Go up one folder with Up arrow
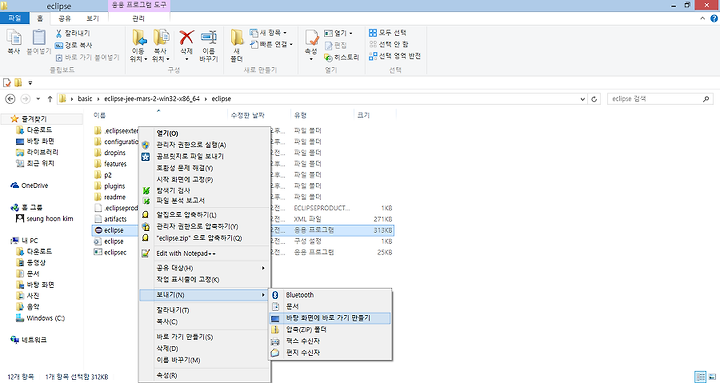The image size is (720, 383). pyautogui.click(x=50, y=99)
